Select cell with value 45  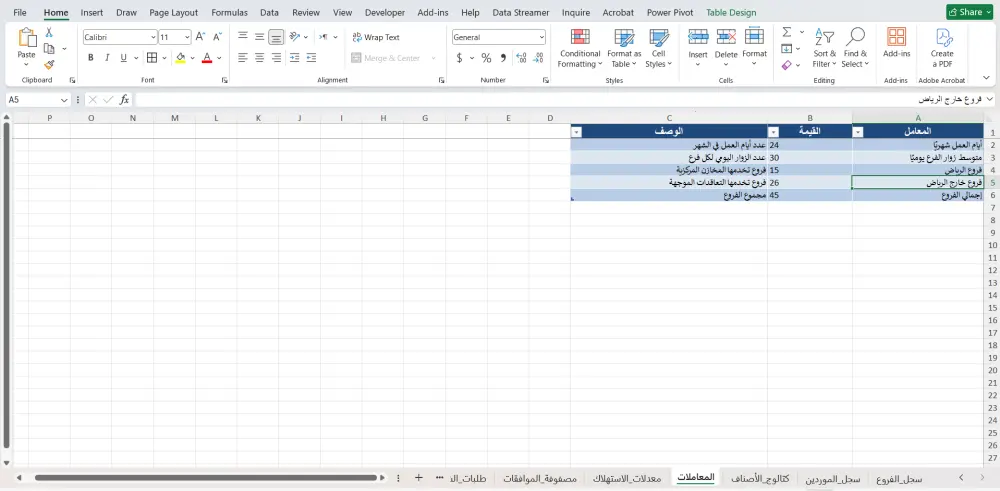pyautogui.click(x=810, y=195)
